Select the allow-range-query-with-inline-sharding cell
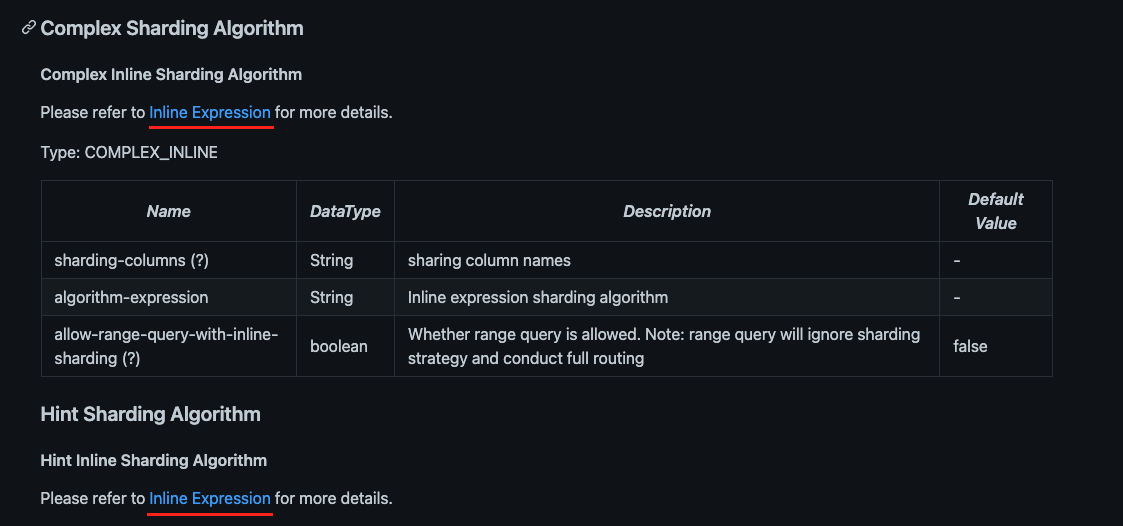Screen dimensions: 1123x526 (169, 346)
